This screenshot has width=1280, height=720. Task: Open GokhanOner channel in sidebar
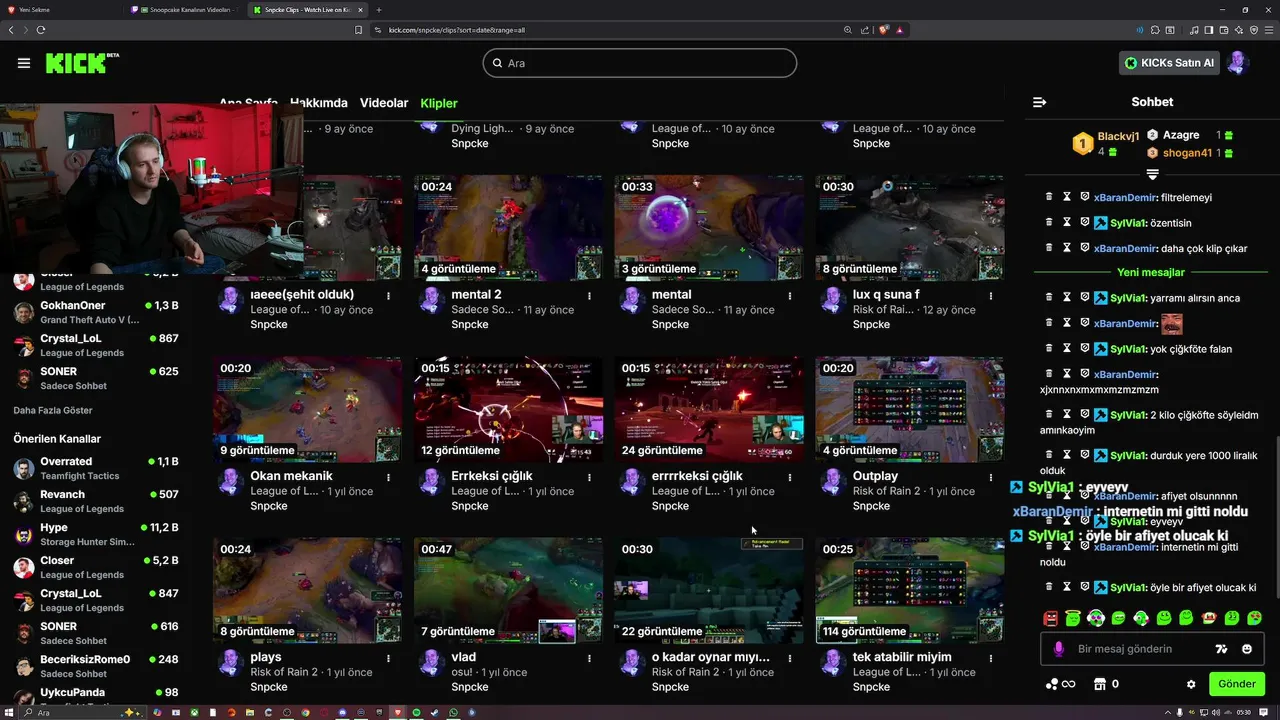(x=95, y=312)
